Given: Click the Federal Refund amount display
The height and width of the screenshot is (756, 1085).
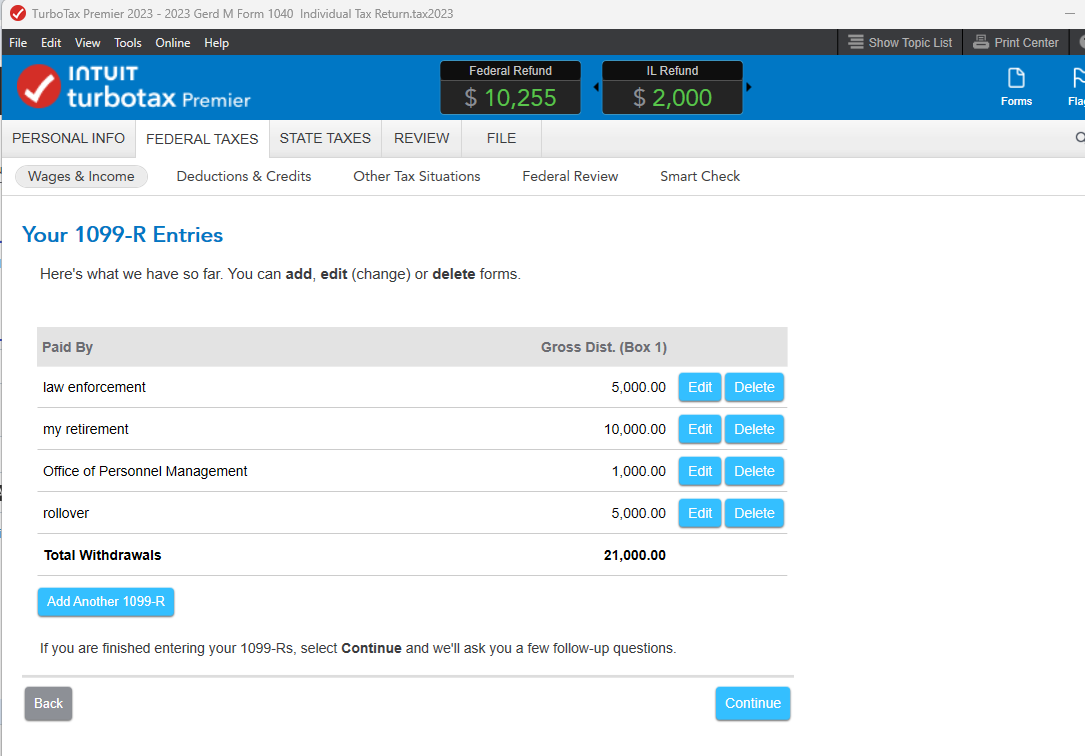Looking at the screenshot, I should pyautogui.click(x=510, y=97).
